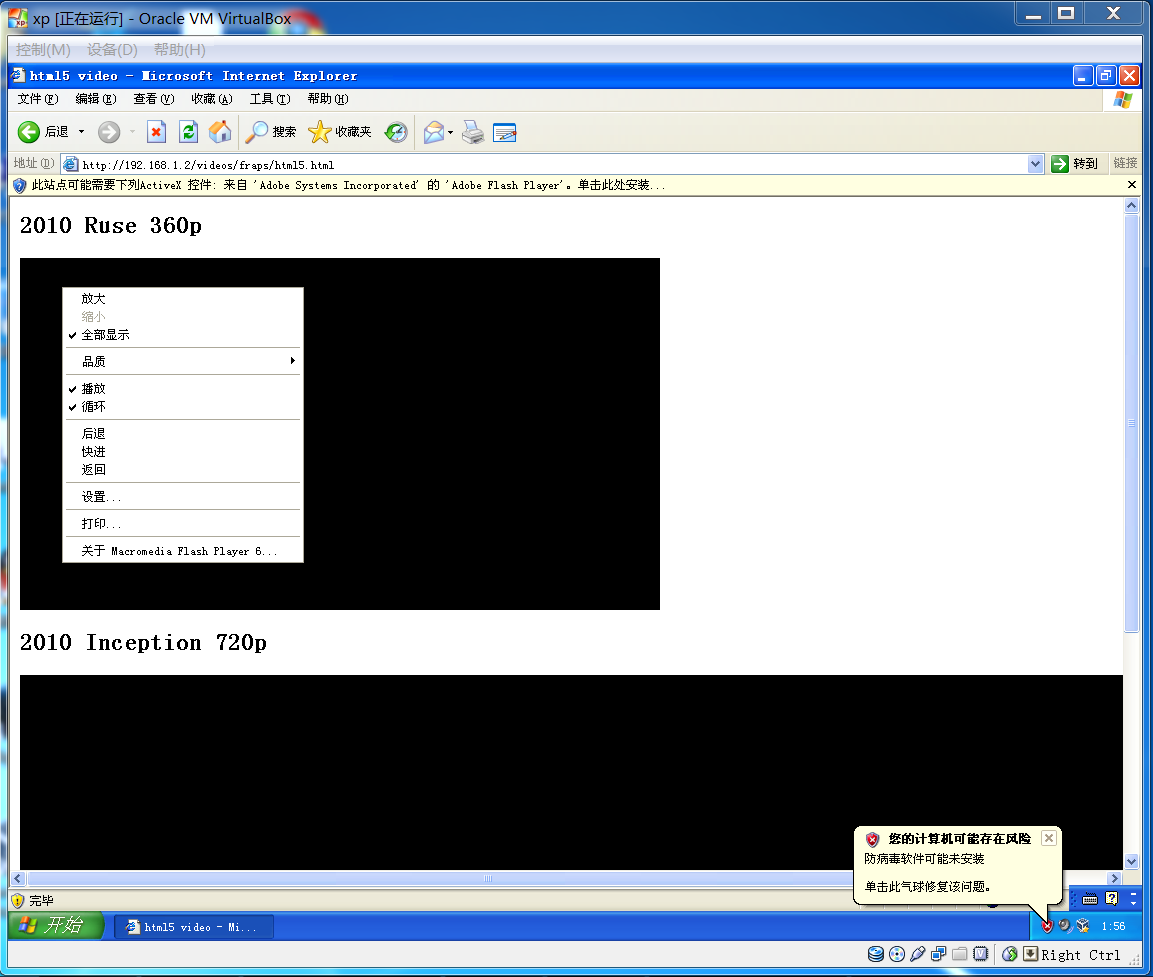
Task: Open the IE 文件(F) menu
Action: coord(38,99)
